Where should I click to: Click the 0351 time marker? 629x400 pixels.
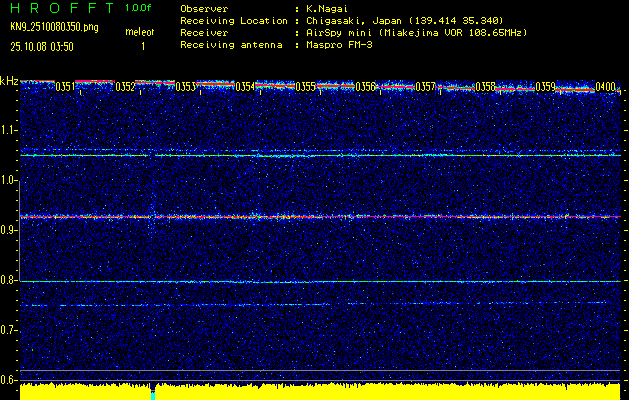tap(65, 87)
